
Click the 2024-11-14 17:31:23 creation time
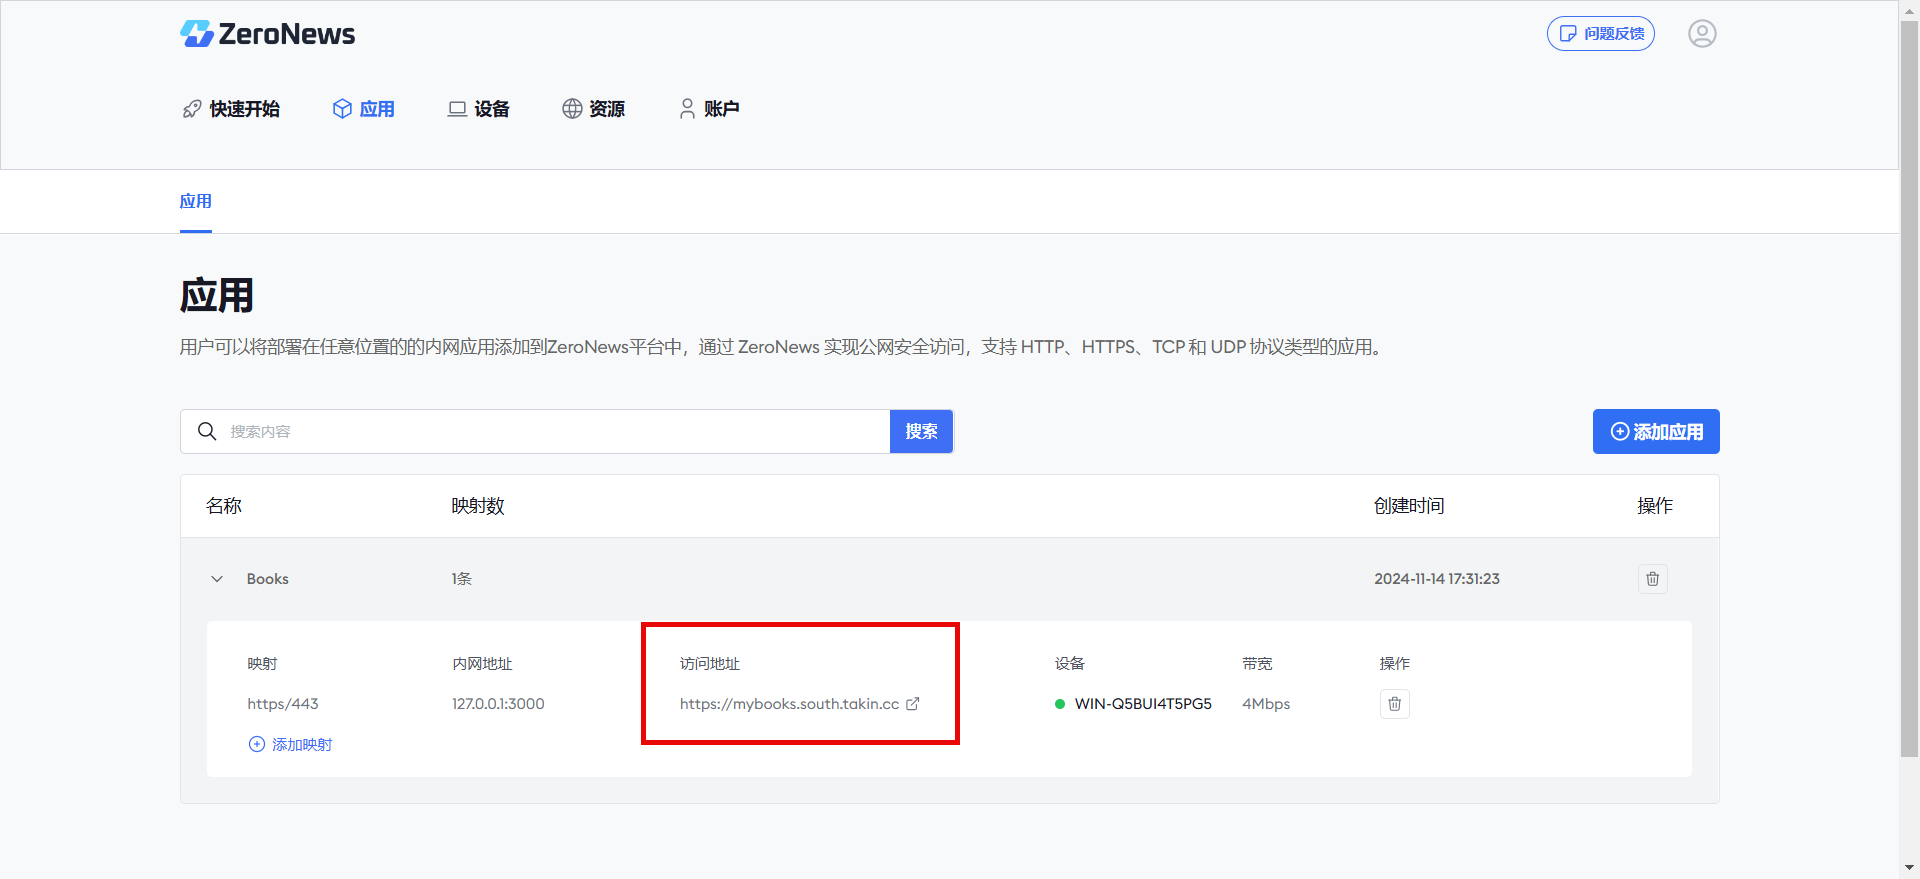click(1437, 579)
